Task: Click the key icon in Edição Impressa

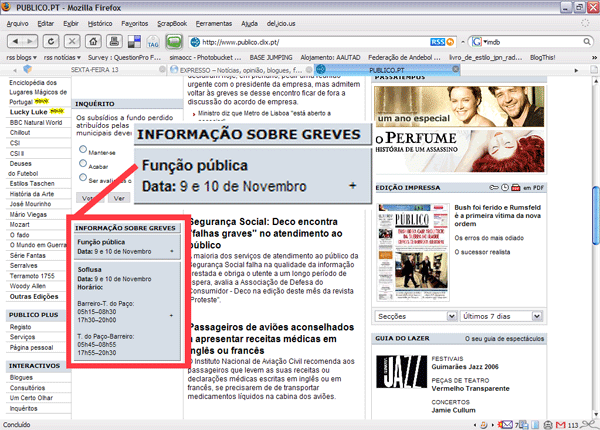Action: (x=494, y=187)
